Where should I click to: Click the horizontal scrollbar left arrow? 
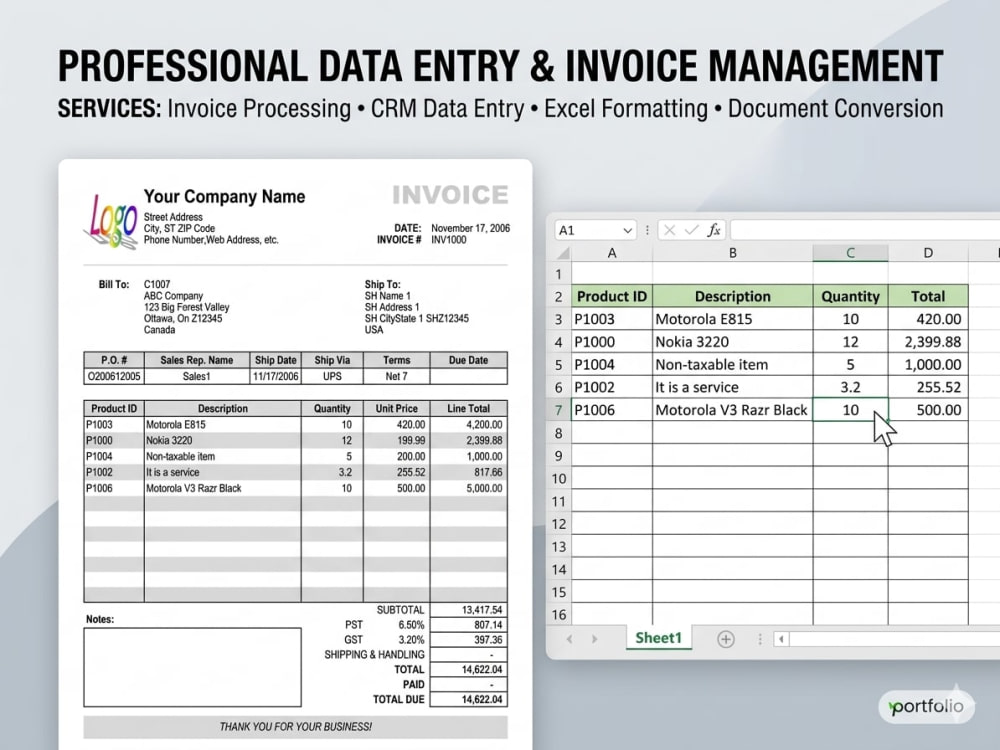781,639
